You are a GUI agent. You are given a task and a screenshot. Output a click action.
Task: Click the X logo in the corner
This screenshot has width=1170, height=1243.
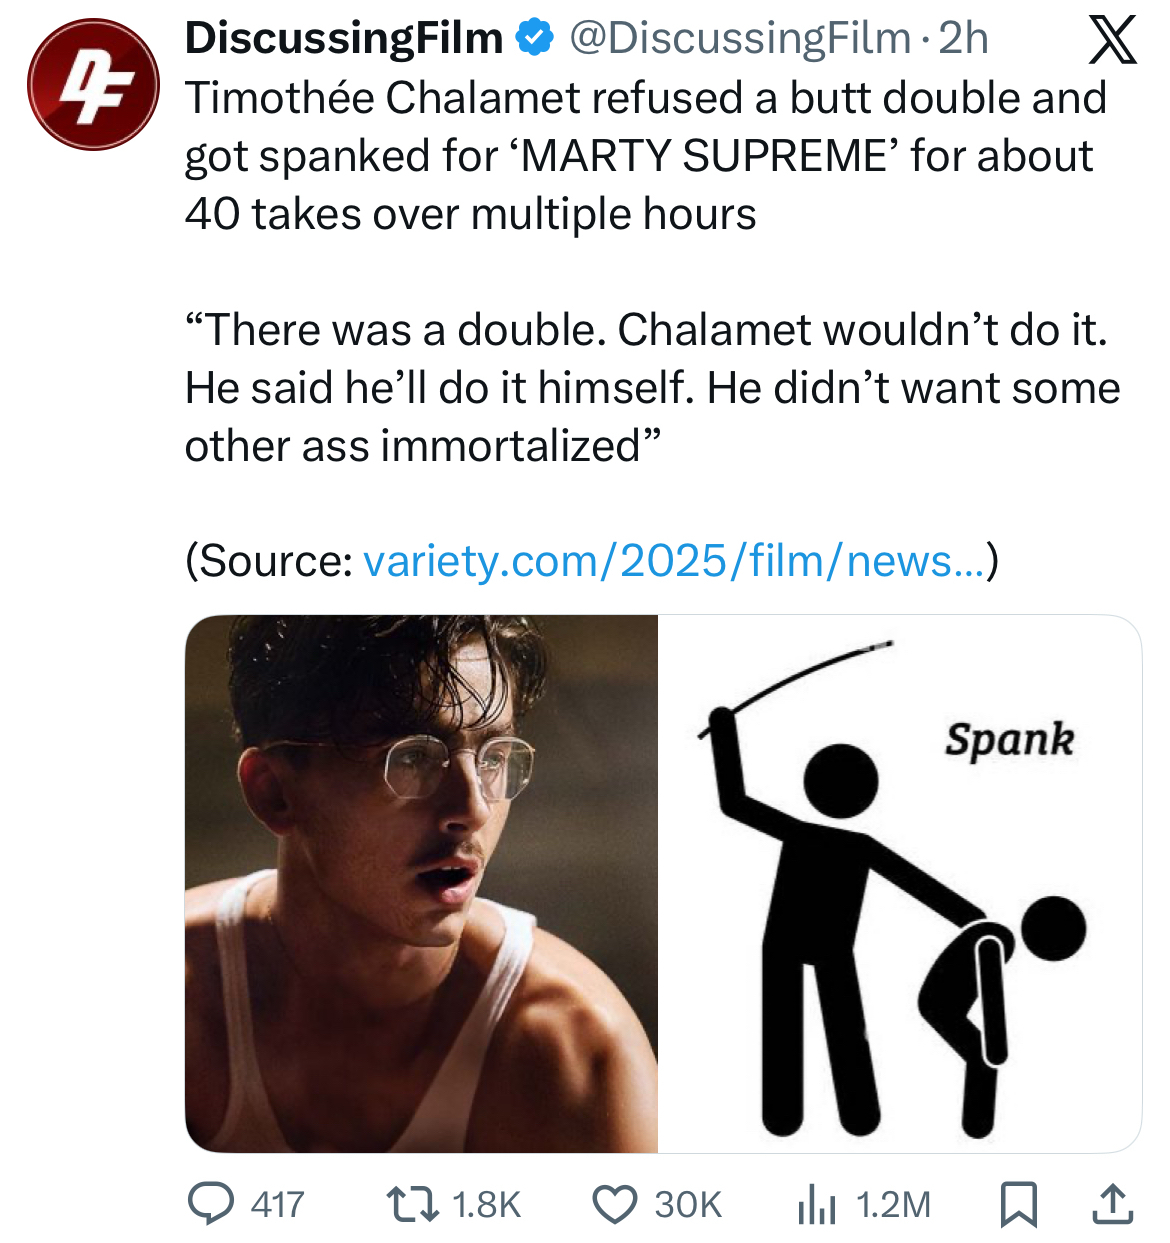click(x=1111, y=40)
